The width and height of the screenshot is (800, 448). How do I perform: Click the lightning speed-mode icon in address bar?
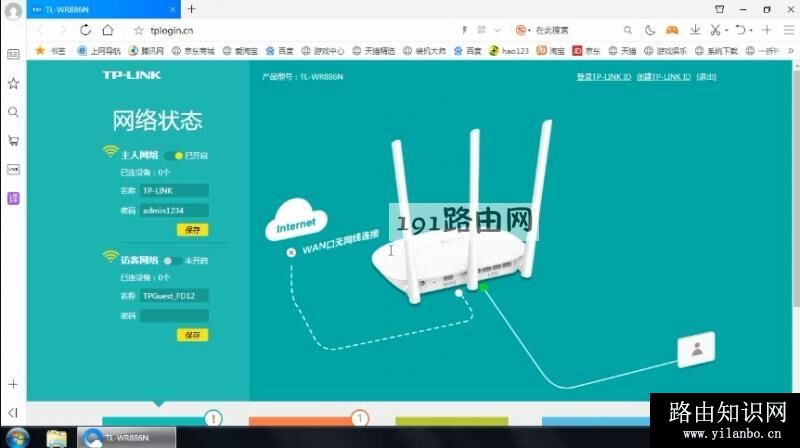pyautogui.click(x=464, y=30)
